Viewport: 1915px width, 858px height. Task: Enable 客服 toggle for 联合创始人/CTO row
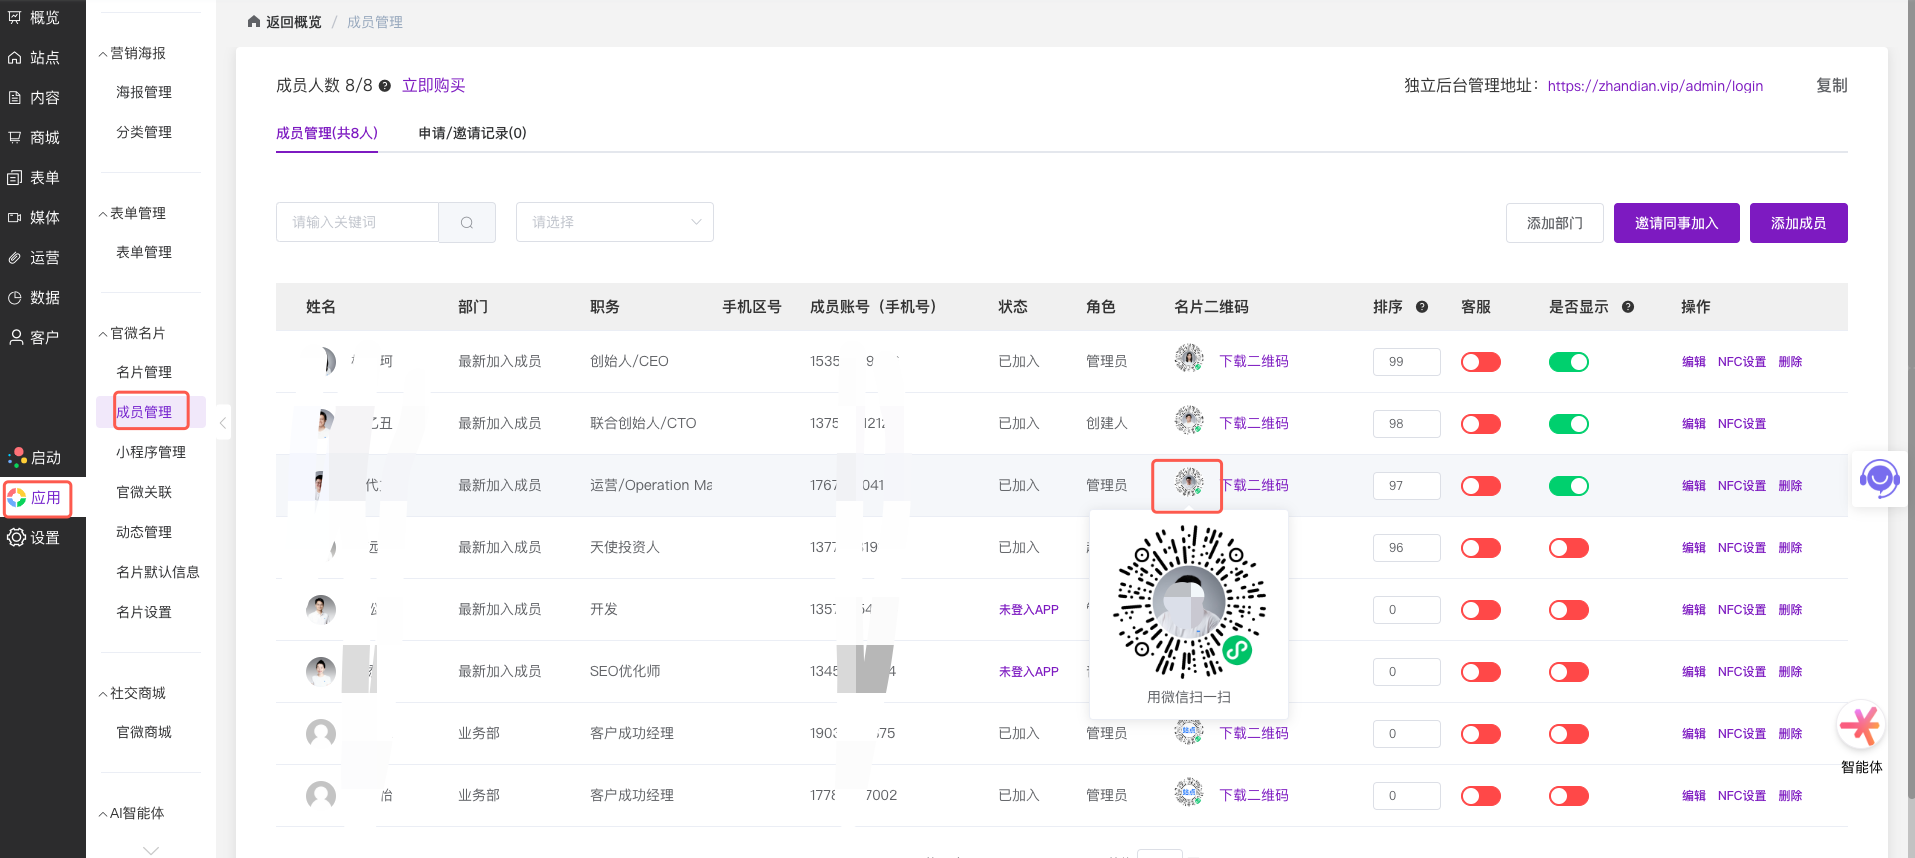pyautogui.click(x=1480, y=424)
